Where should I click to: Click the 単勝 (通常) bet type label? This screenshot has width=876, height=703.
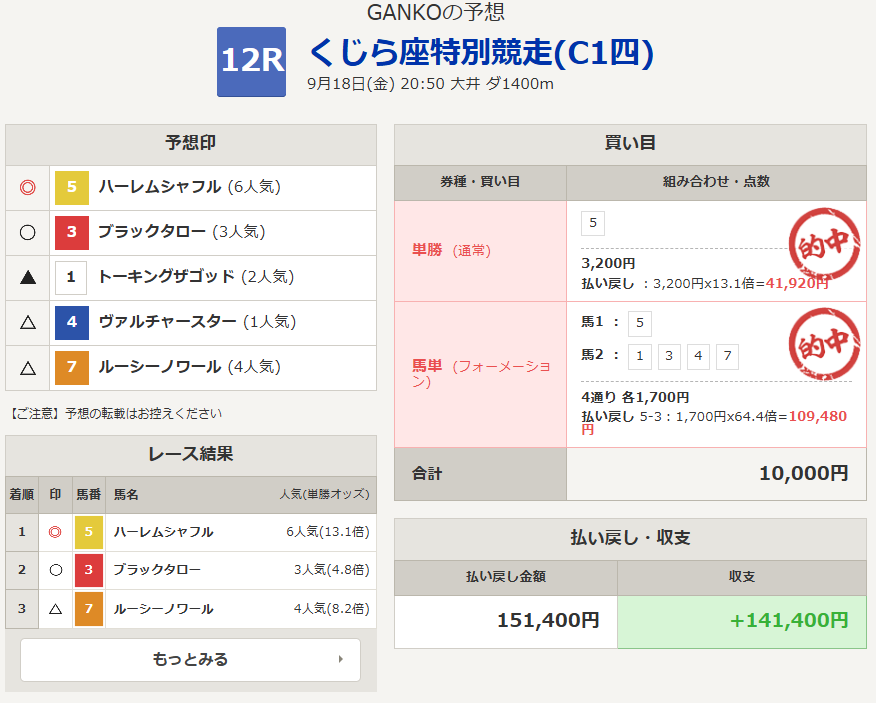tap(451, 250)
